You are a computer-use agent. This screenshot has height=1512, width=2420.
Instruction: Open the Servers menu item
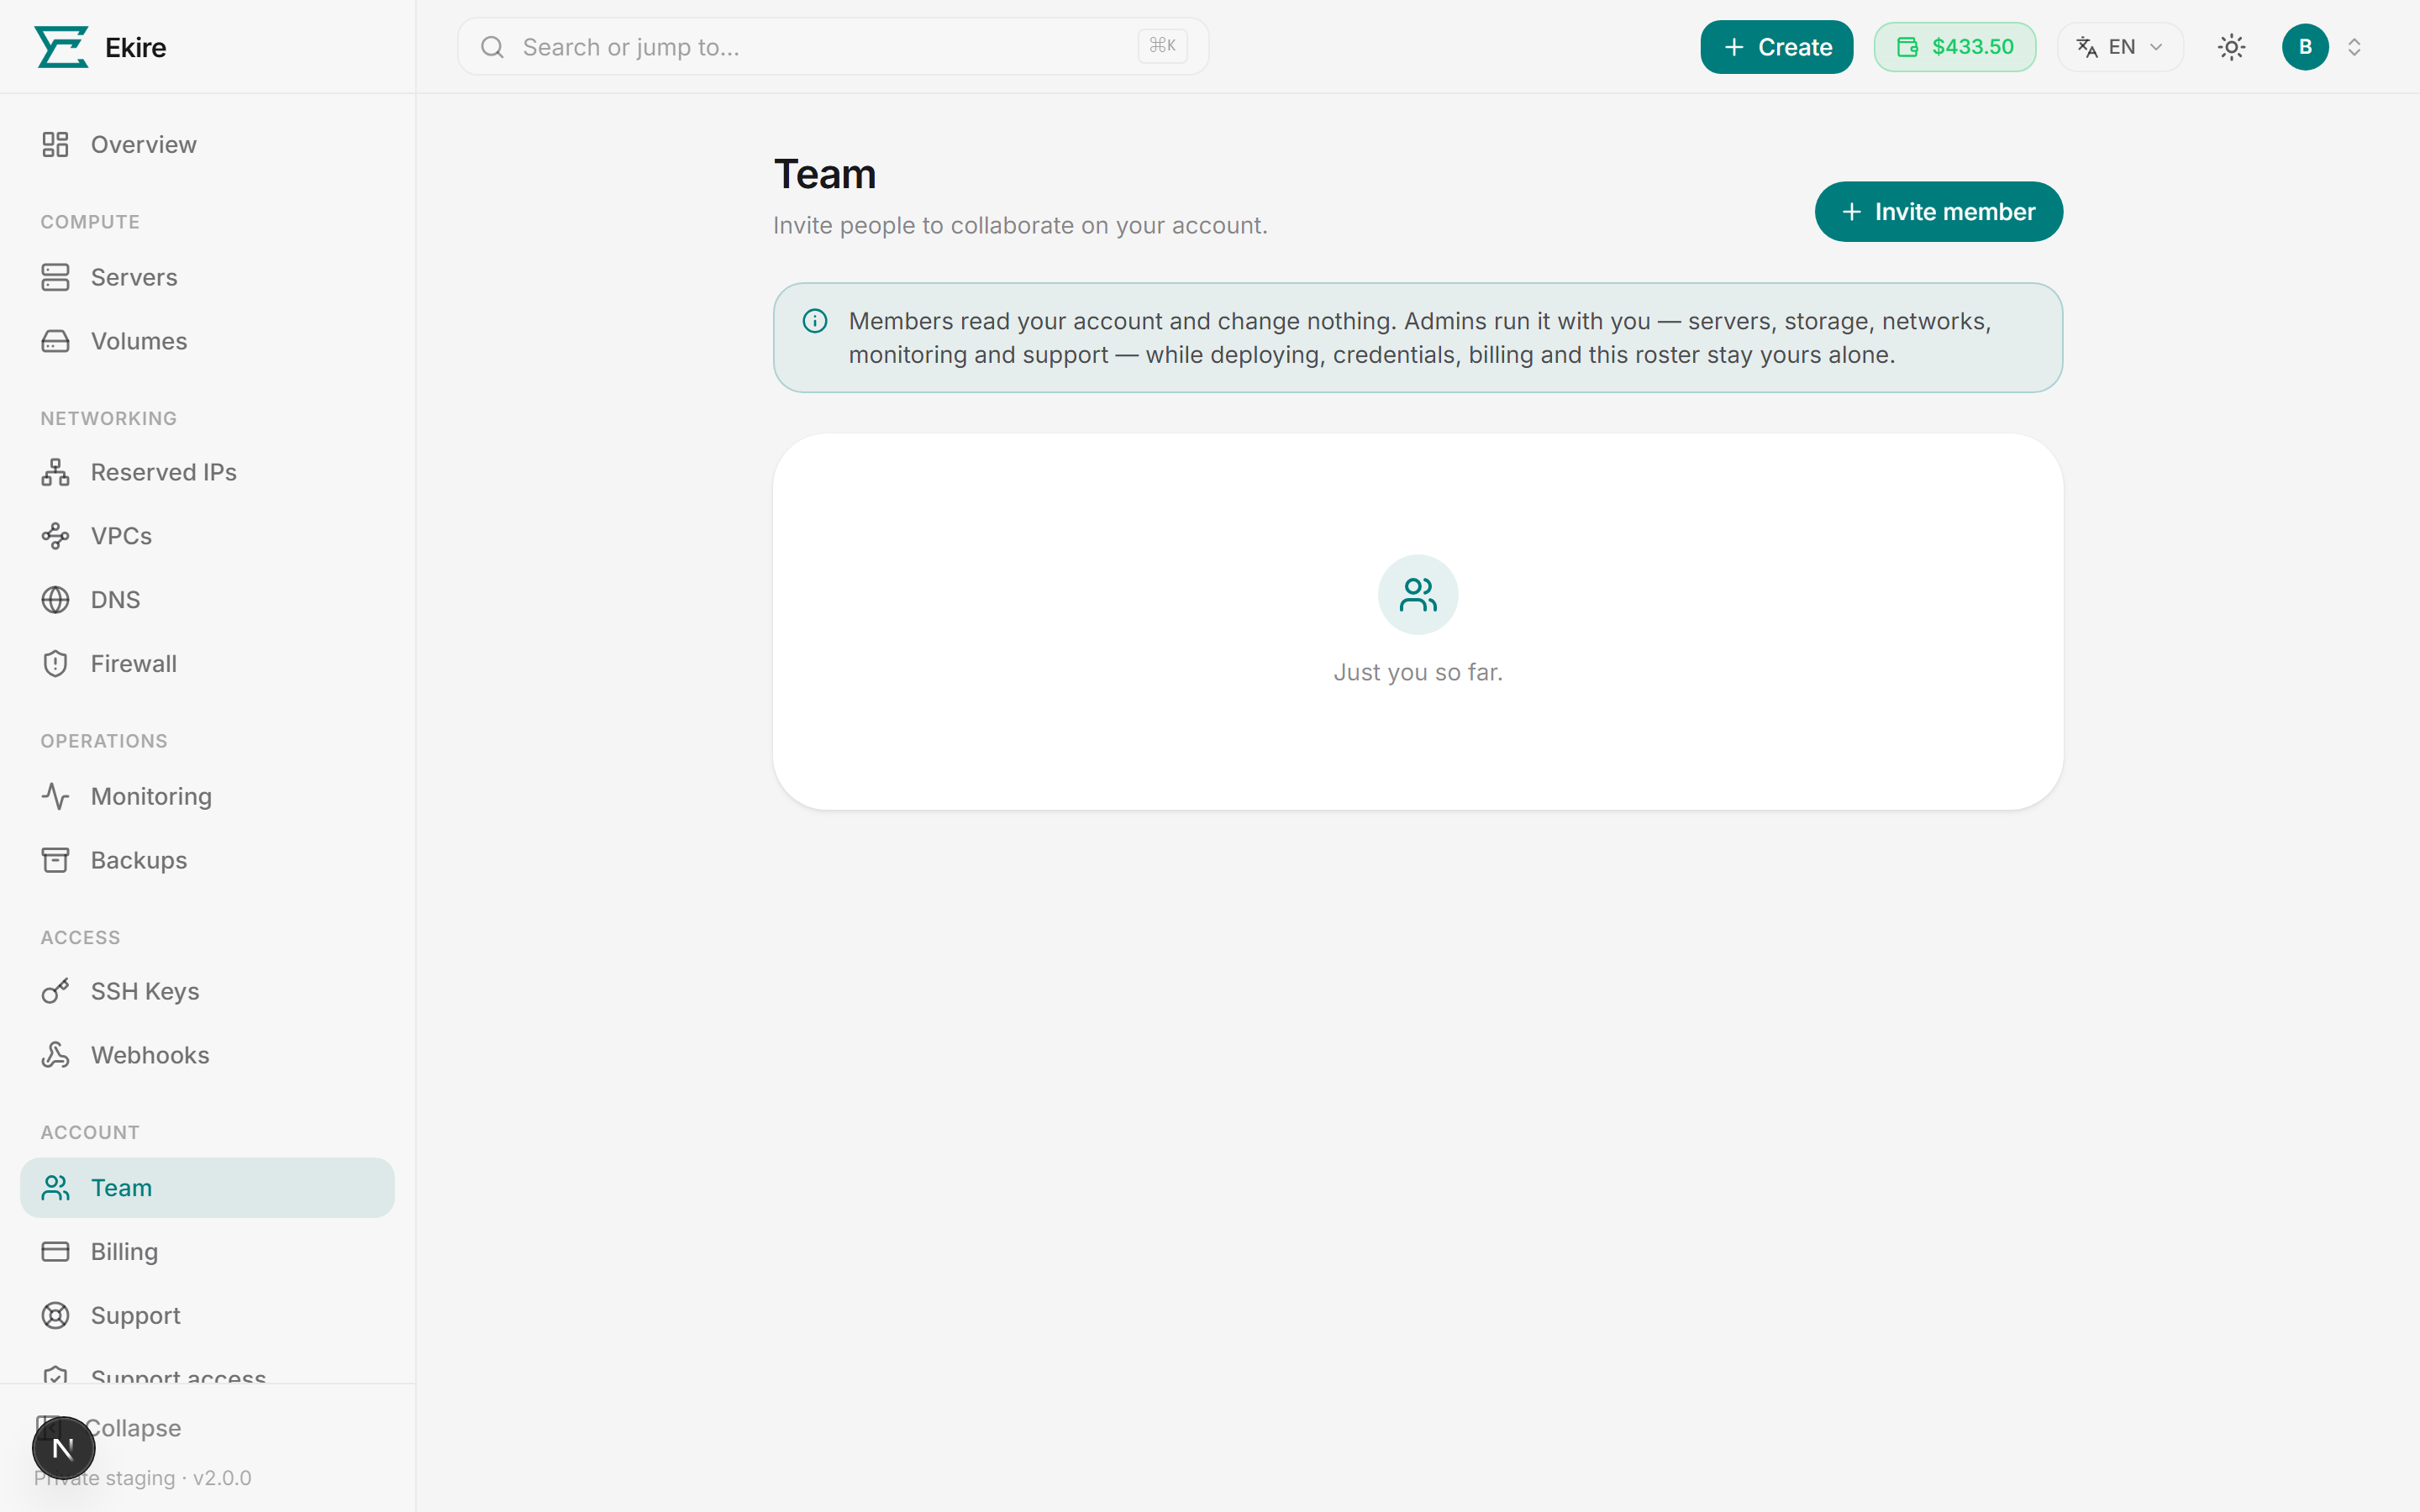[x=207, y=277]
